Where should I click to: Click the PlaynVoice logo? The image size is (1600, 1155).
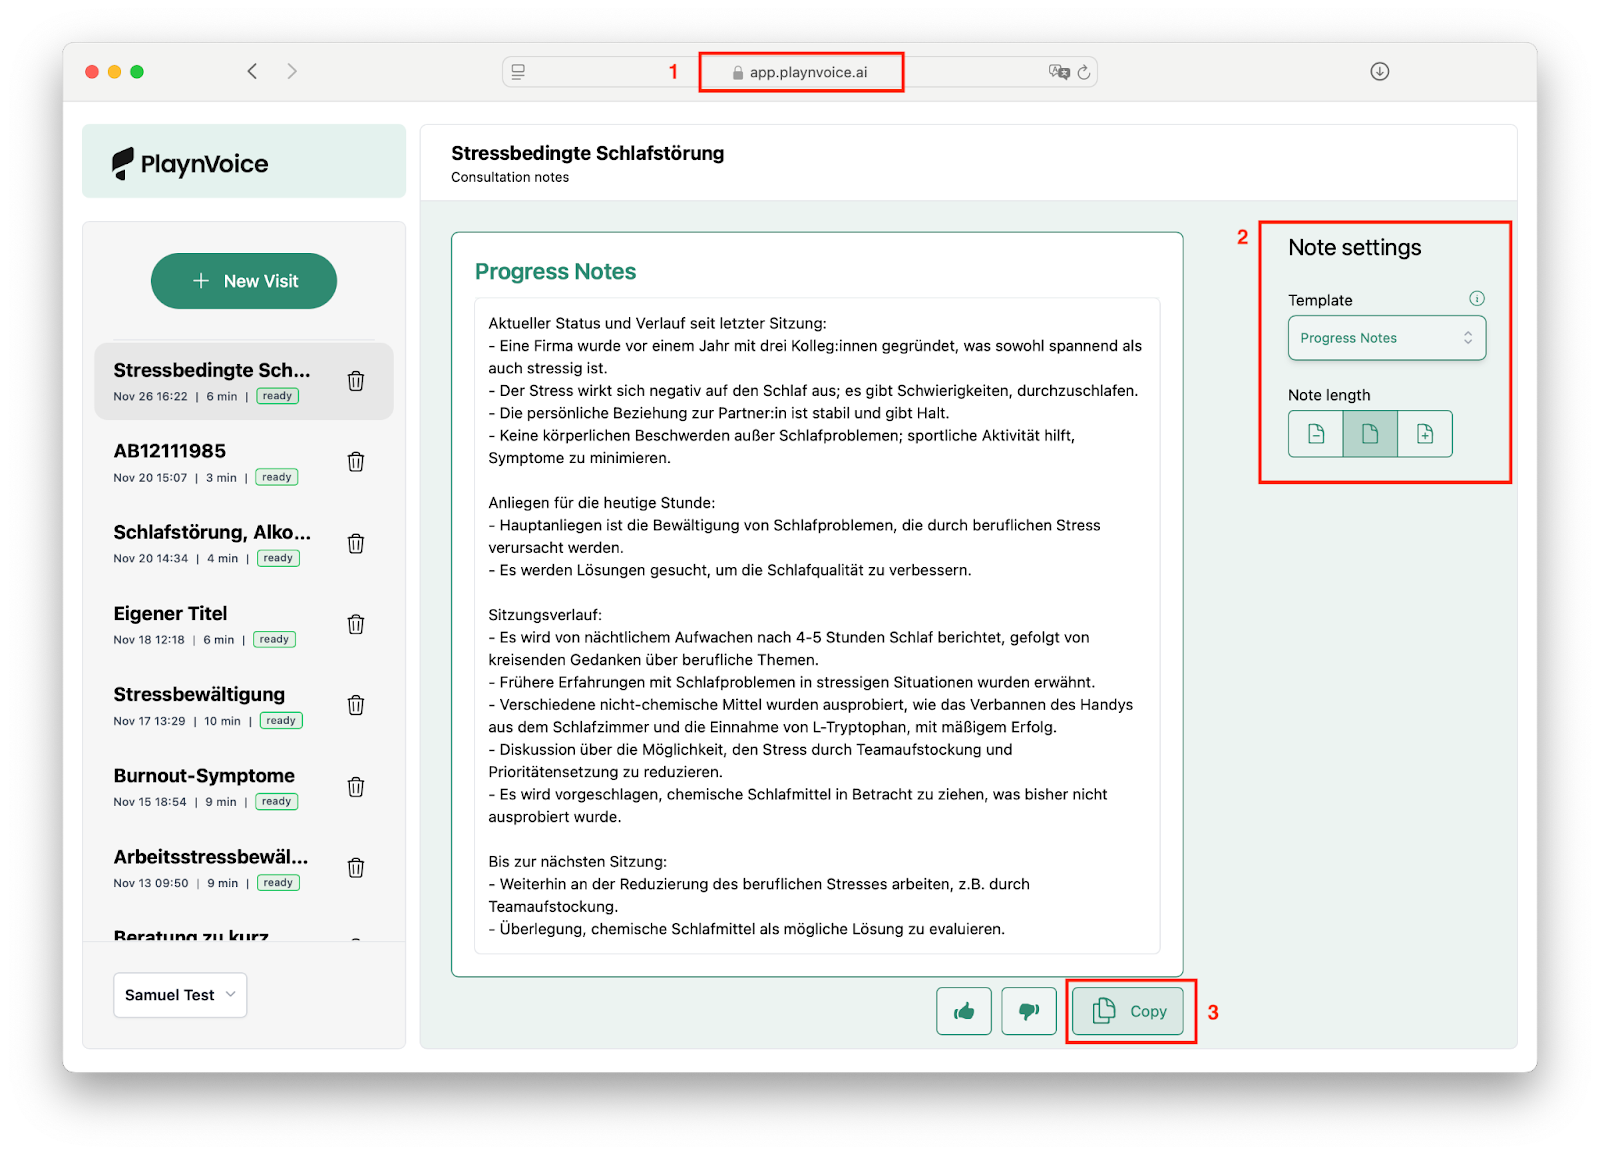tap(190, 163)
